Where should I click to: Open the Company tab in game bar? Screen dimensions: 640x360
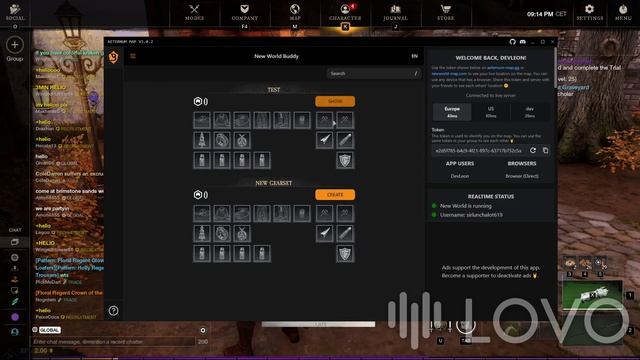(244, 12)
